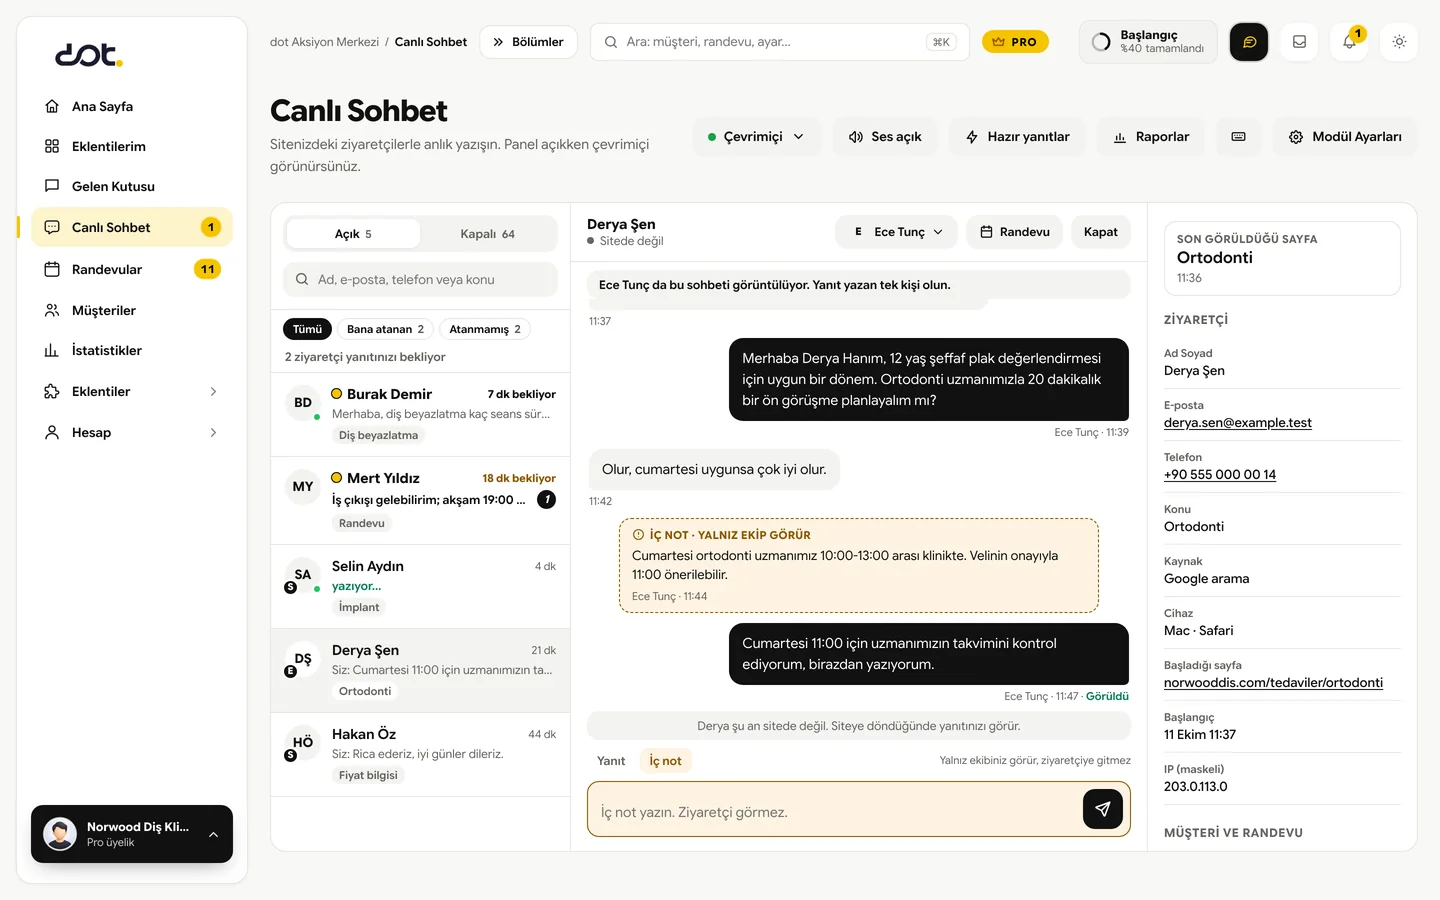This screenshot has width=1440, height=900.
Task: Go to dot Aksiyon Merkezi breadcrumb
Action: pyautogui.click(x=324, y=42)
